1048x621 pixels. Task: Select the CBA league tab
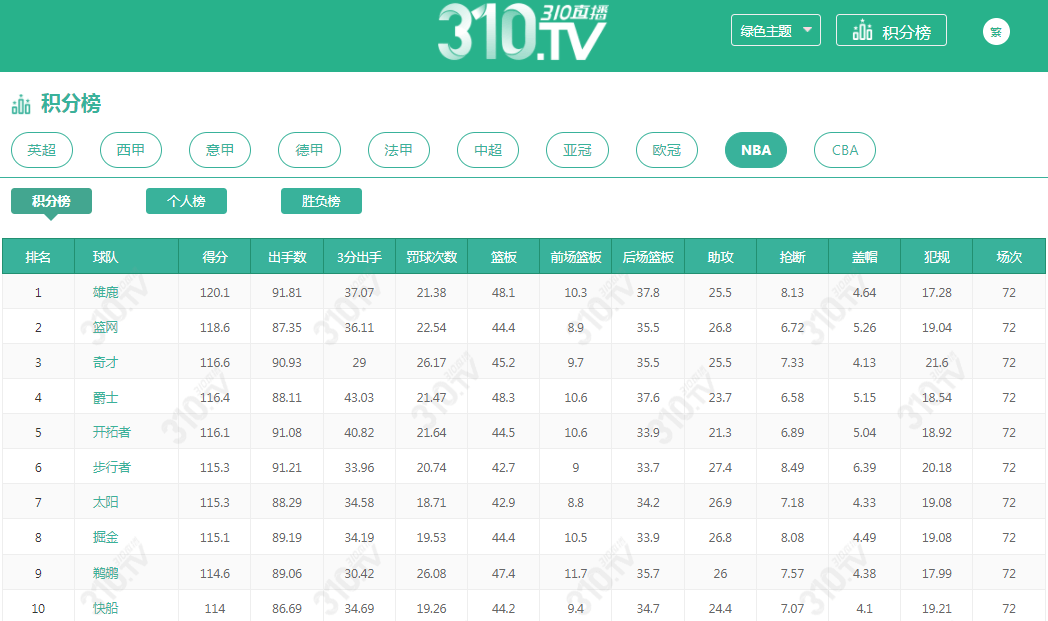[x=845, y=150]
